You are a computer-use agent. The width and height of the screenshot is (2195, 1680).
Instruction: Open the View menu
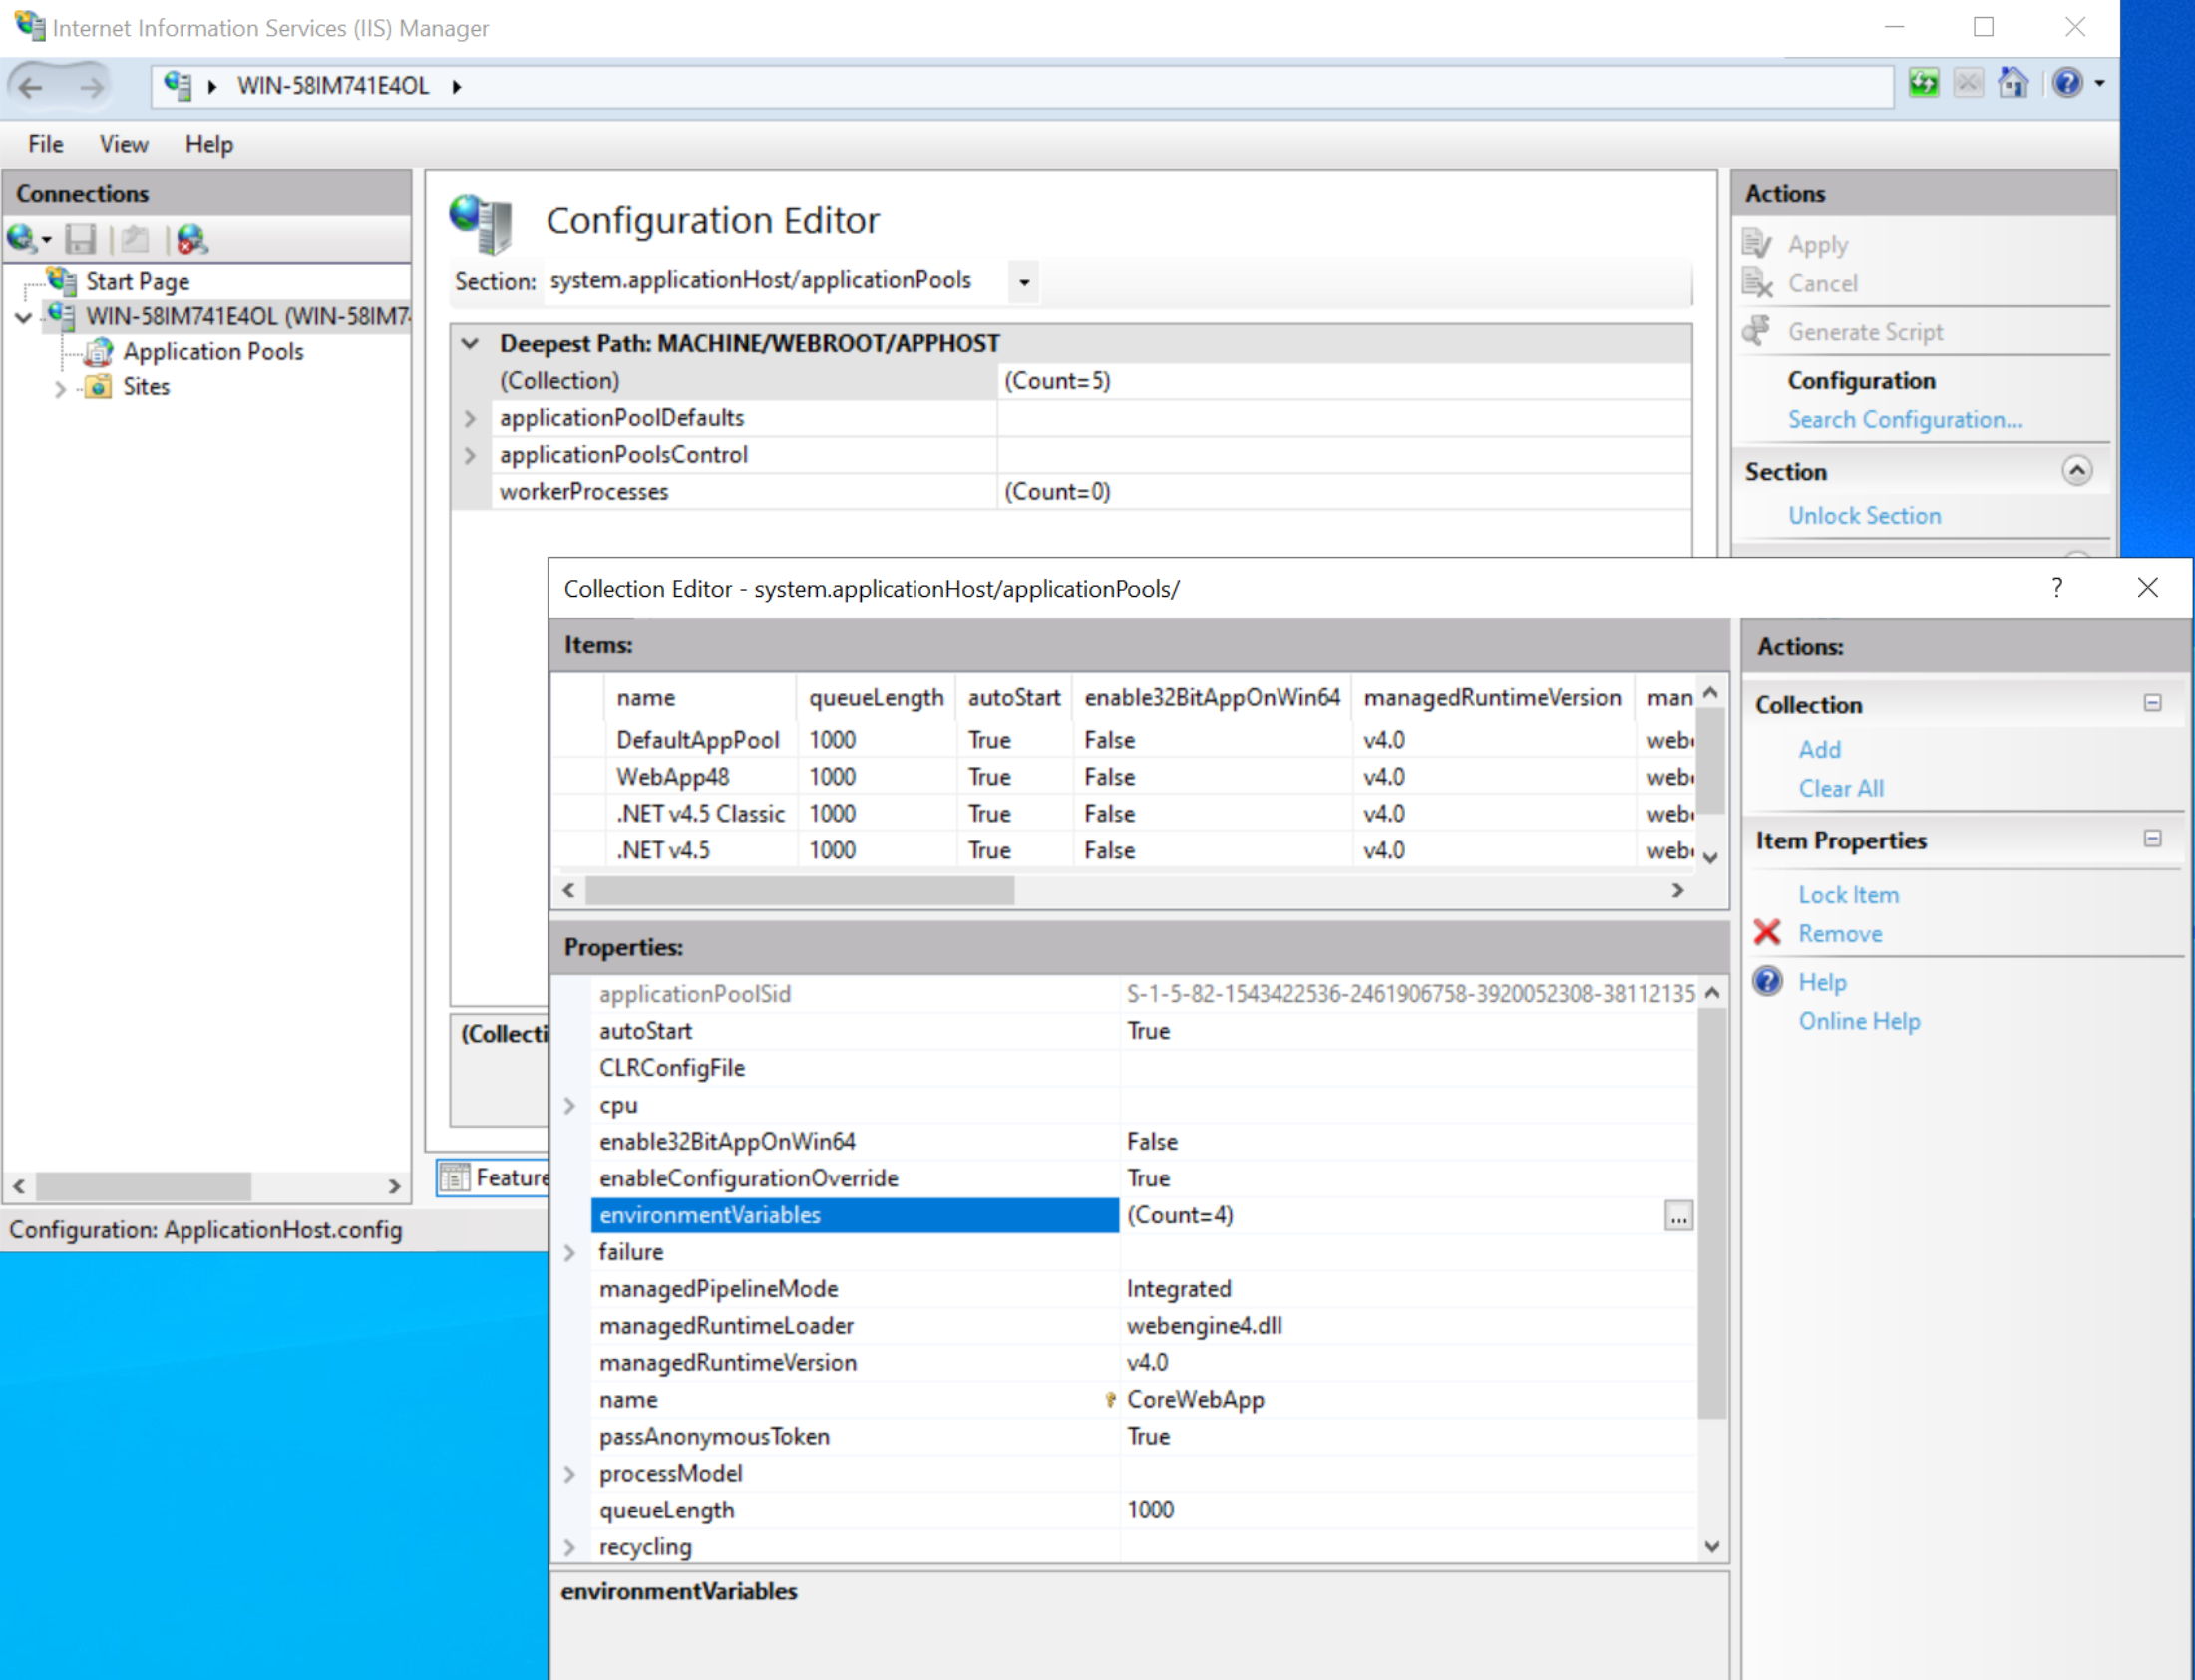pos(124,144)
